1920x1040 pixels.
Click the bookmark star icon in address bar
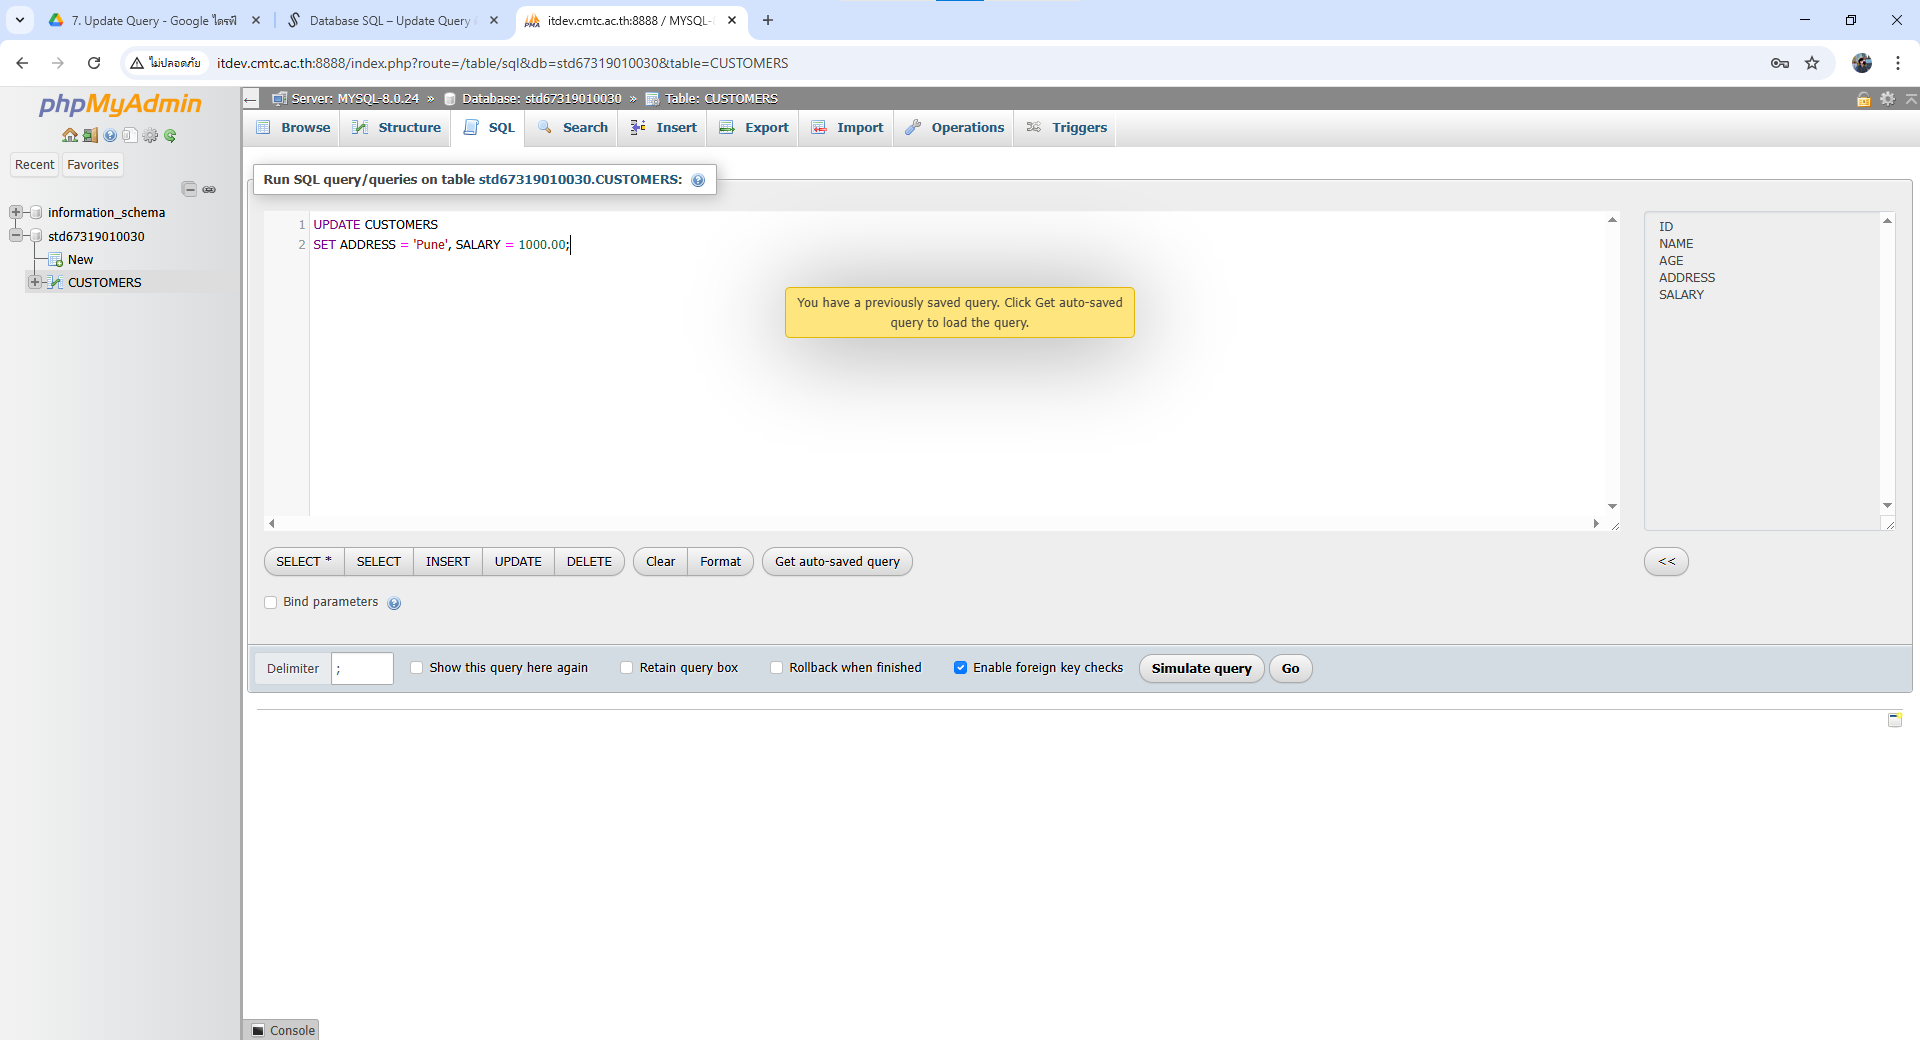tap(1812, 63)
